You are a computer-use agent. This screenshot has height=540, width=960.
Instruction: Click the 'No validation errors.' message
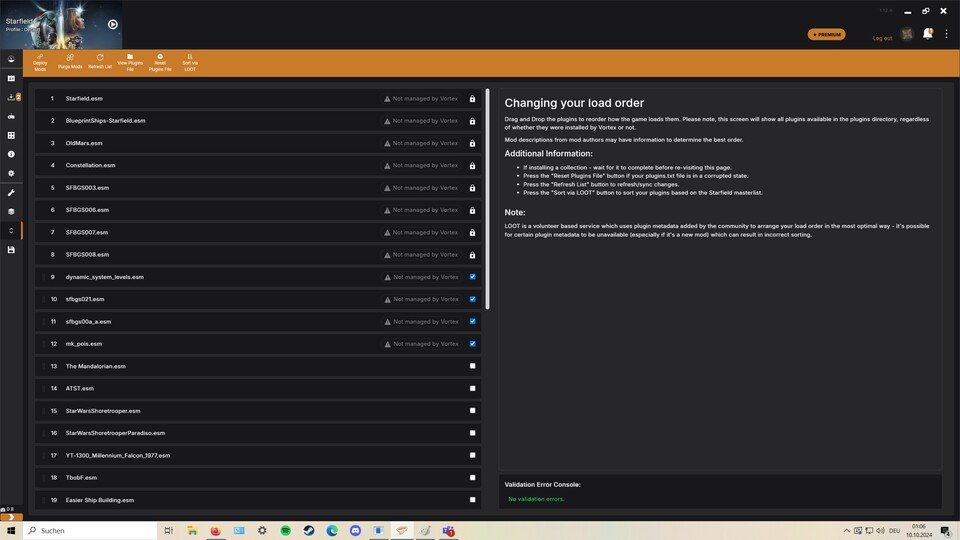(536, 499)
